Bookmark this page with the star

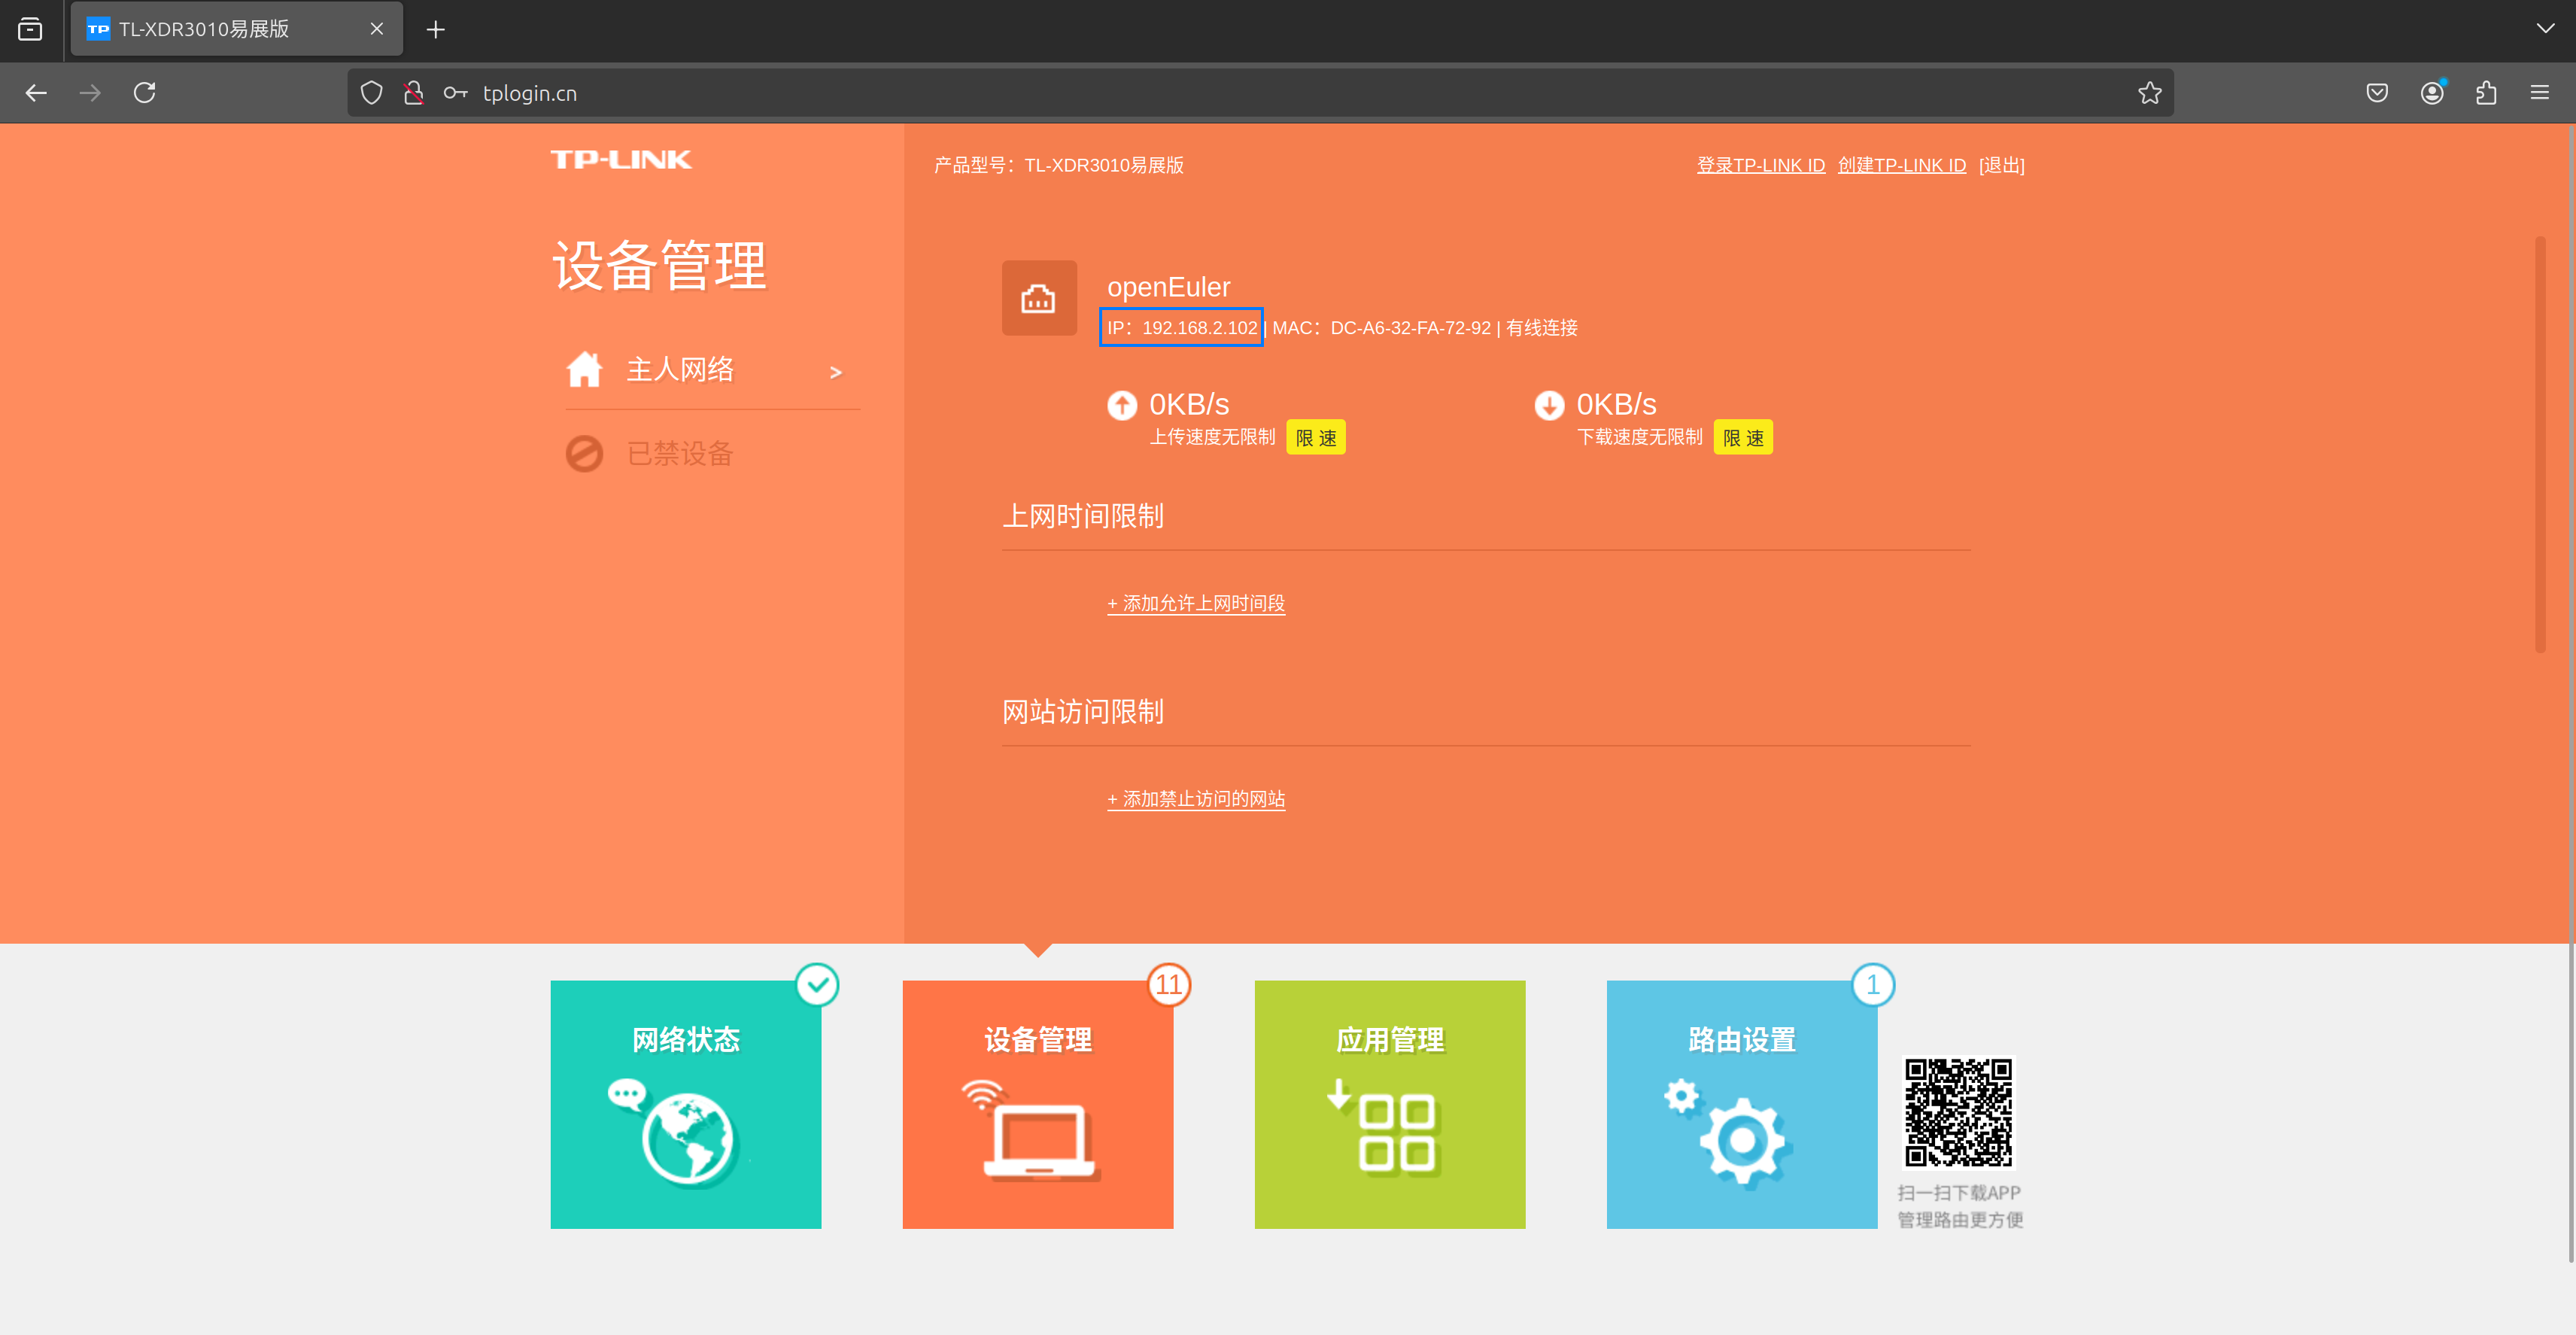tap(2149, 93)
